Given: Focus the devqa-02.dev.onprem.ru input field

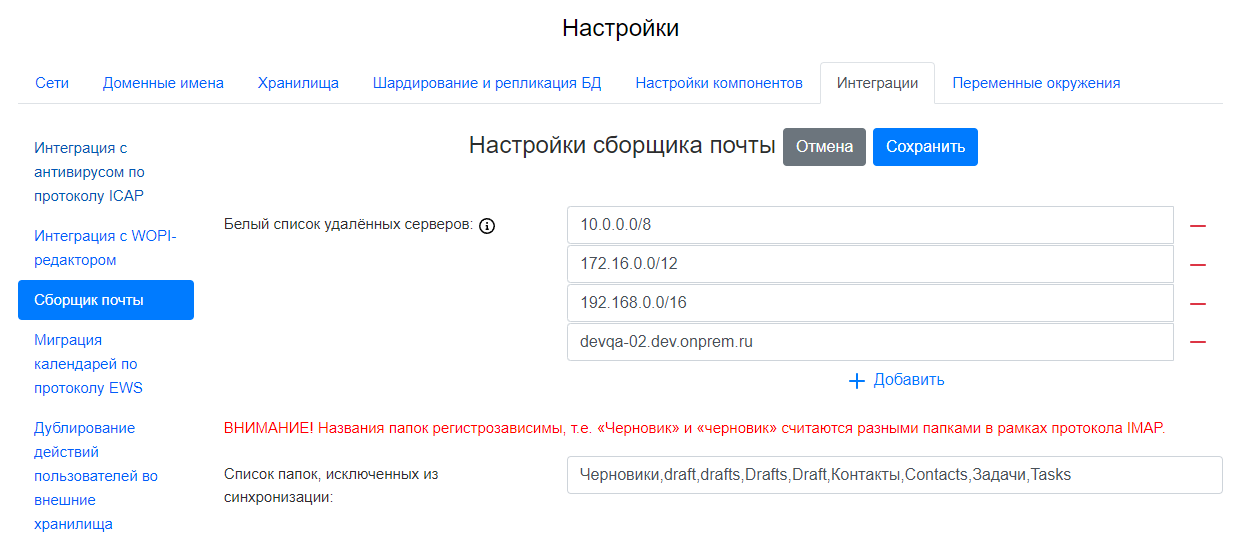Looking at the screenshot, I should 869,342.
